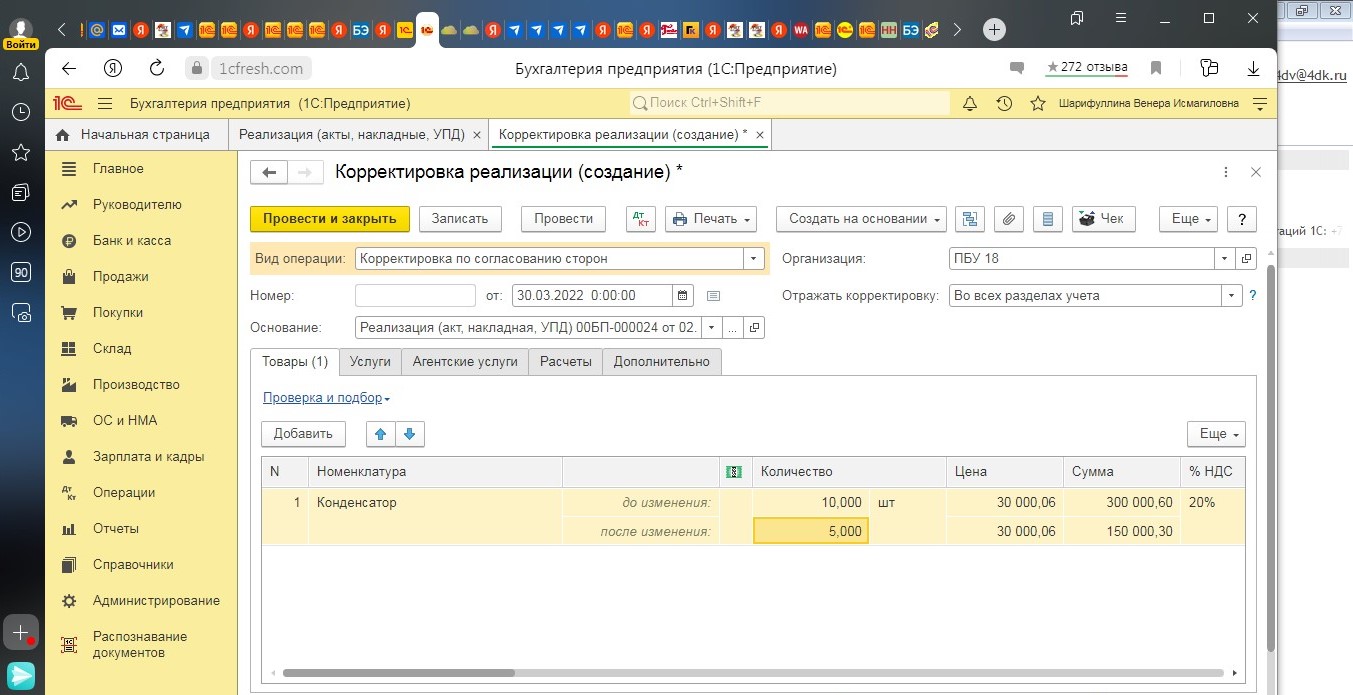
Task: Open the amount settings icon in table header
Action: pos(735,472)
